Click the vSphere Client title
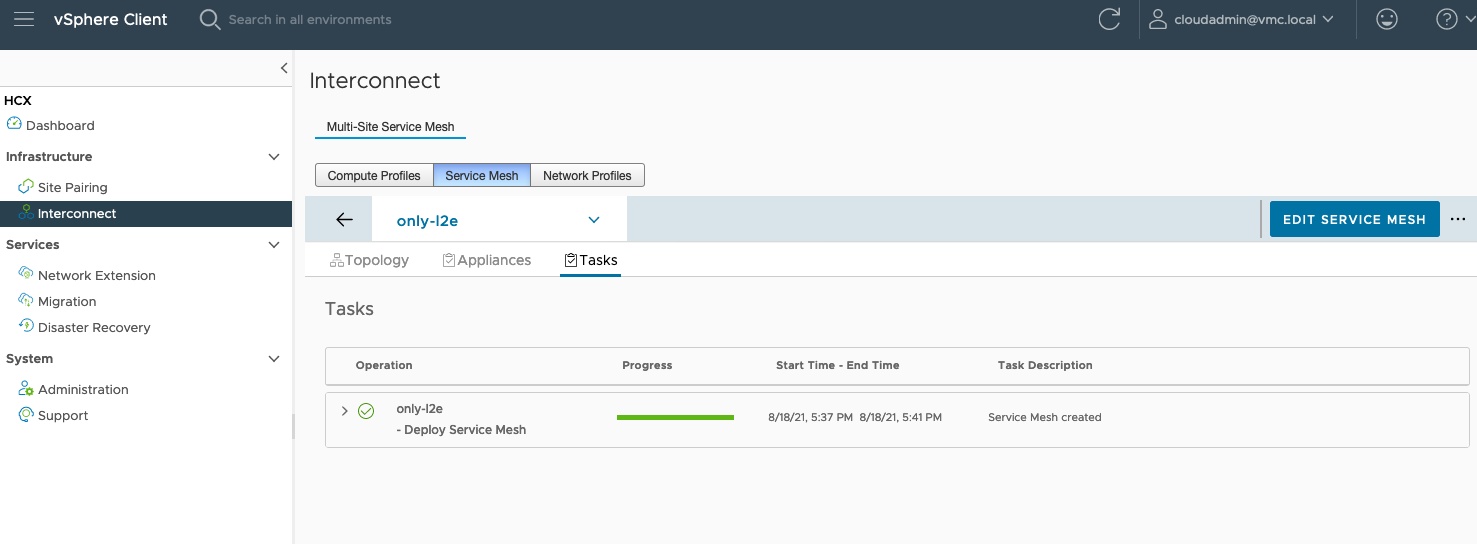Viewport: 1477px width, 544px height. tap(111, 19)
